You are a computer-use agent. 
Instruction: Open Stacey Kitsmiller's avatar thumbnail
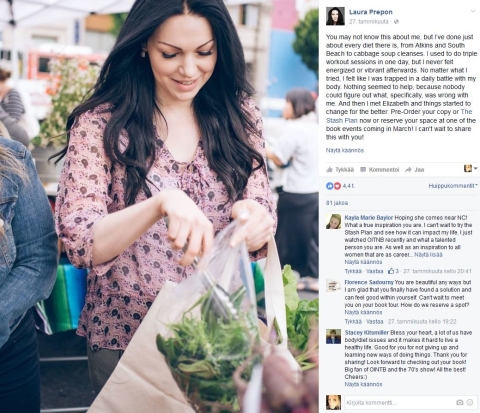[333, 336]
